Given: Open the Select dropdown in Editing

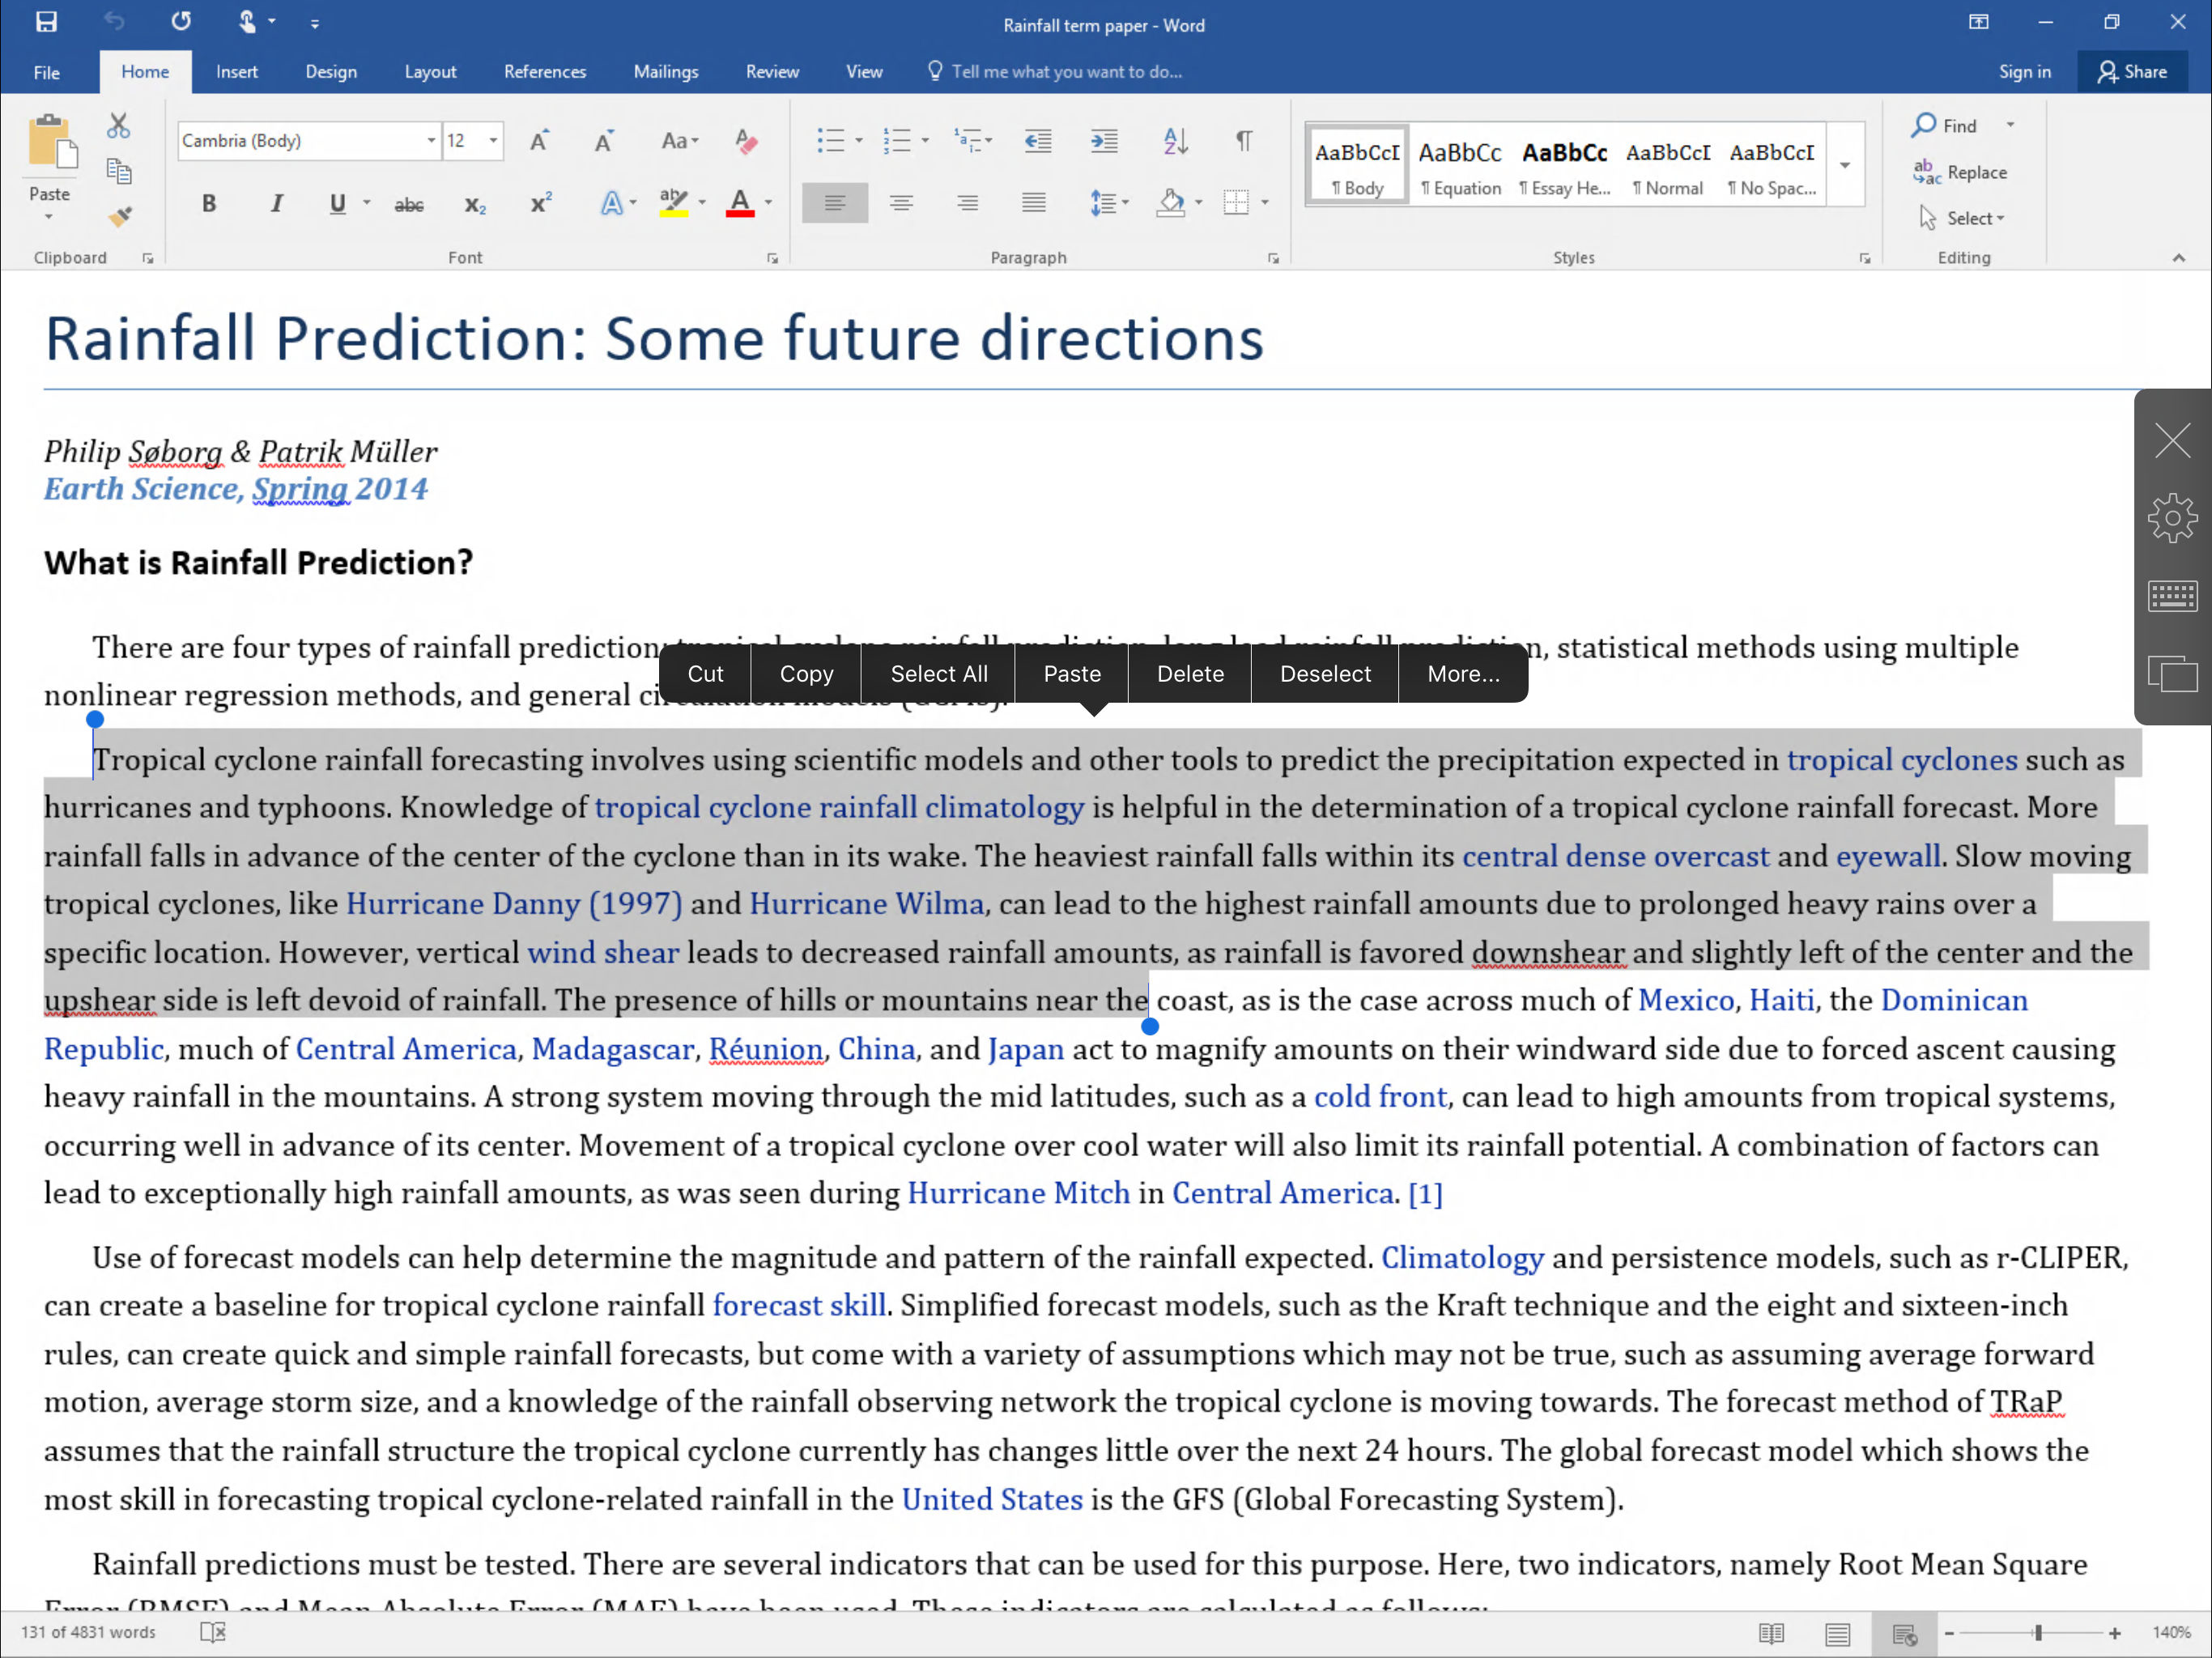Looking at the screenshot, I should (1962, 218).
